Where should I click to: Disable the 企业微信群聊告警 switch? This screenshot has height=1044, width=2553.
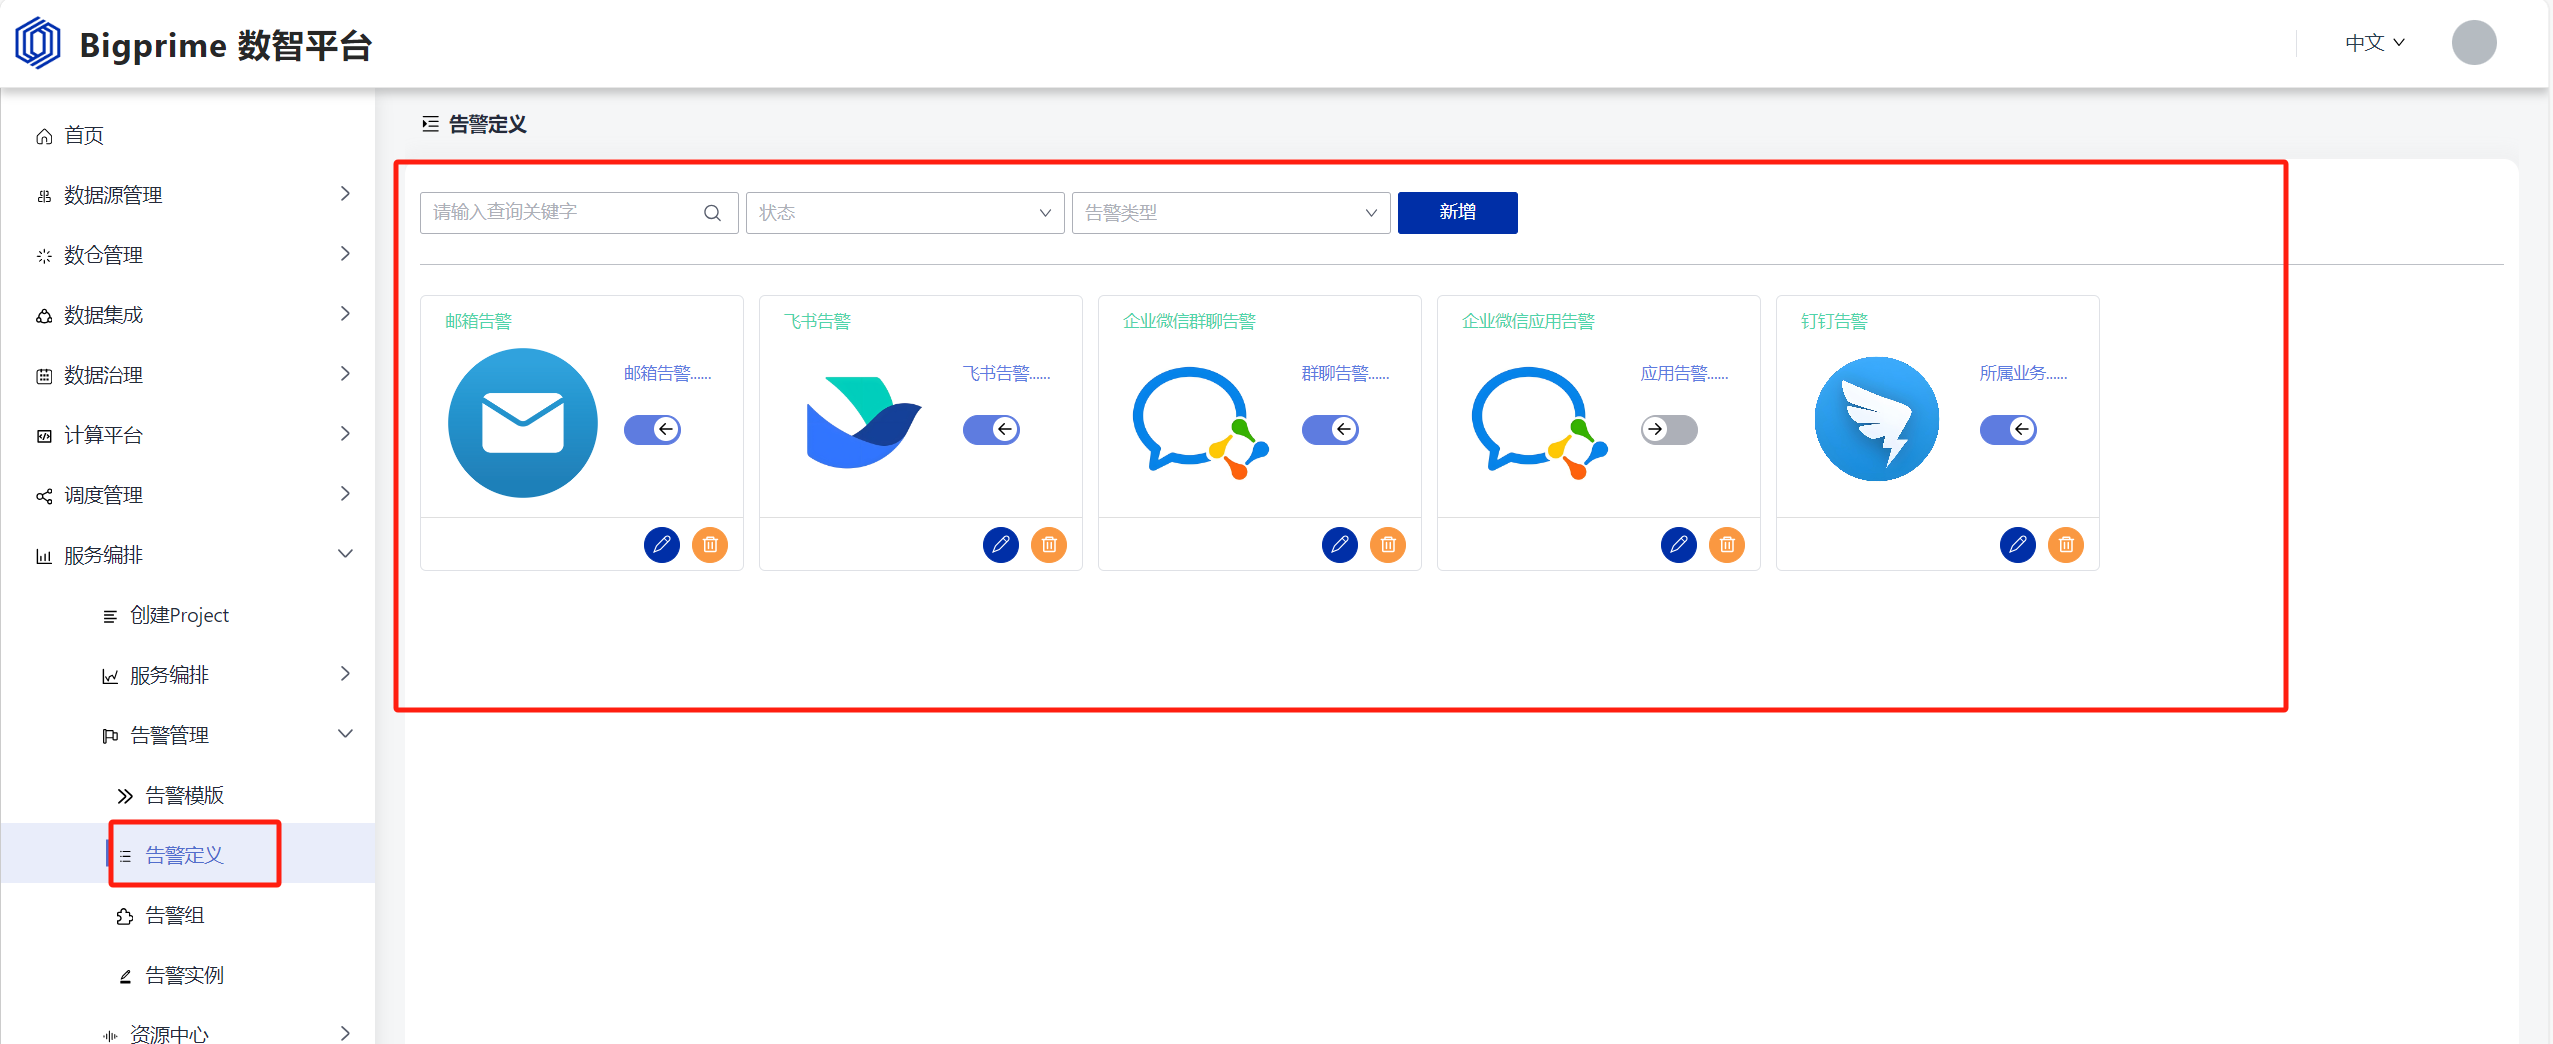pos(1330,429)
